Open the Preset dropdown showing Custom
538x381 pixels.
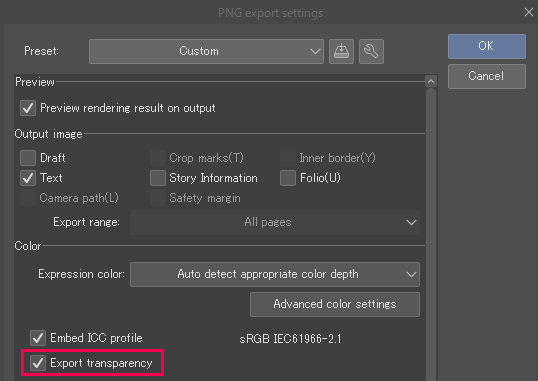point(206,51)
